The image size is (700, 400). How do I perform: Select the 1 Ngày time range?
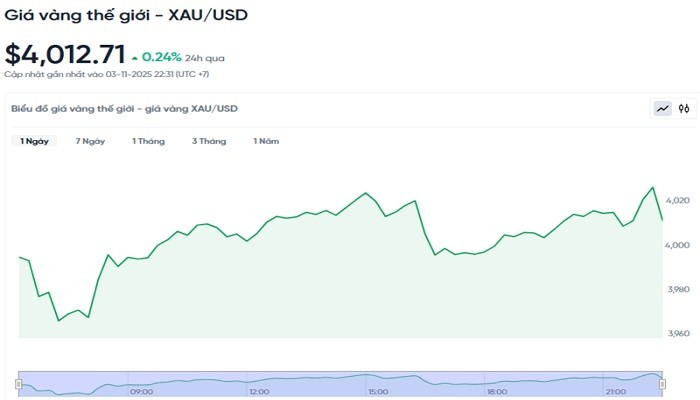click(x=35, y=141)
